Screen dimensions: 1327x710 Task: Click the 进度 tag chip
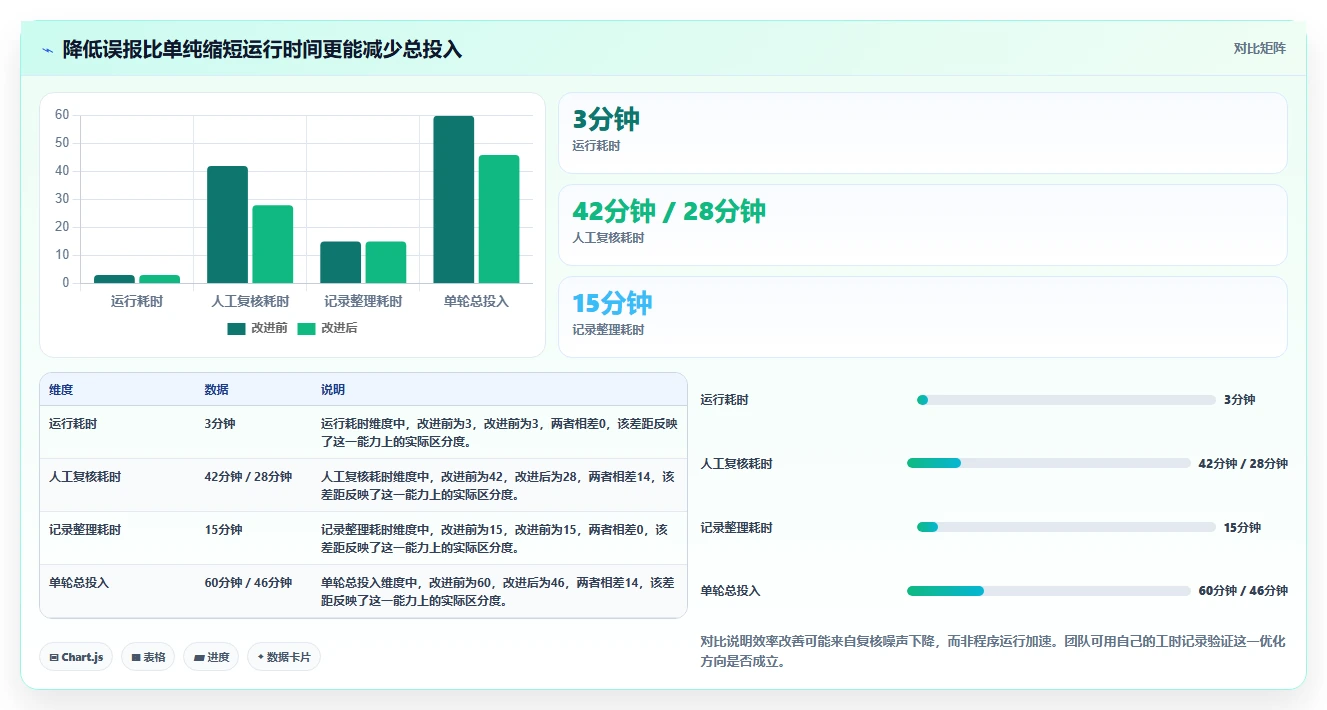(211, 657)
